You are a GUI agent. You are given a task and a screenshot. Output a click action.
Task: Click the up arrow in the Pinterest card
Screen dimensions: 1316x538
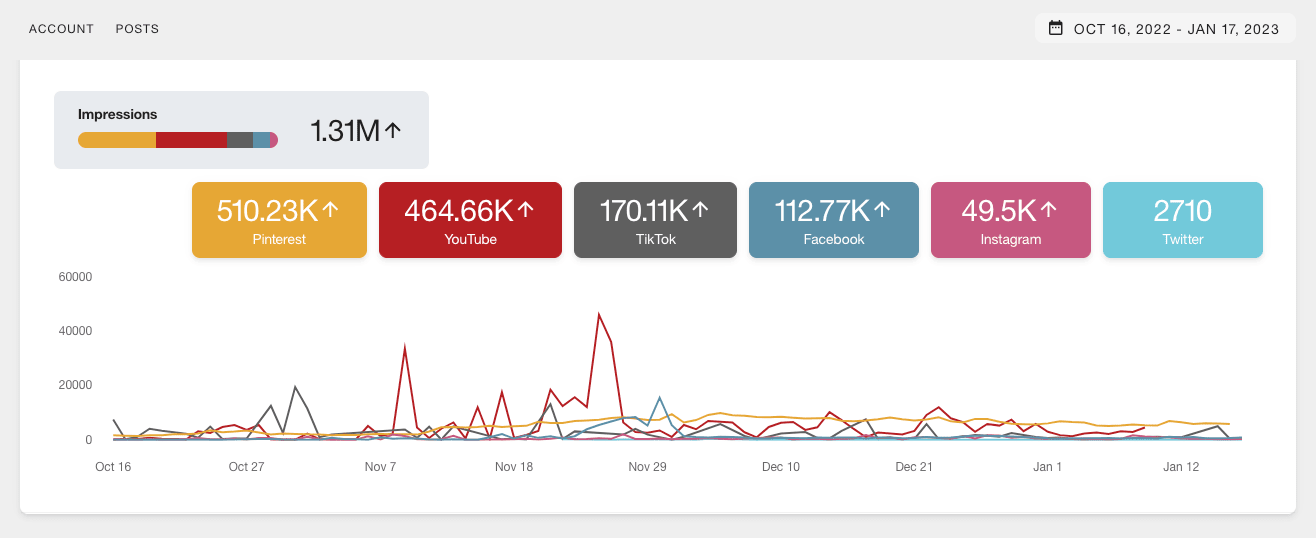[331, 210]
